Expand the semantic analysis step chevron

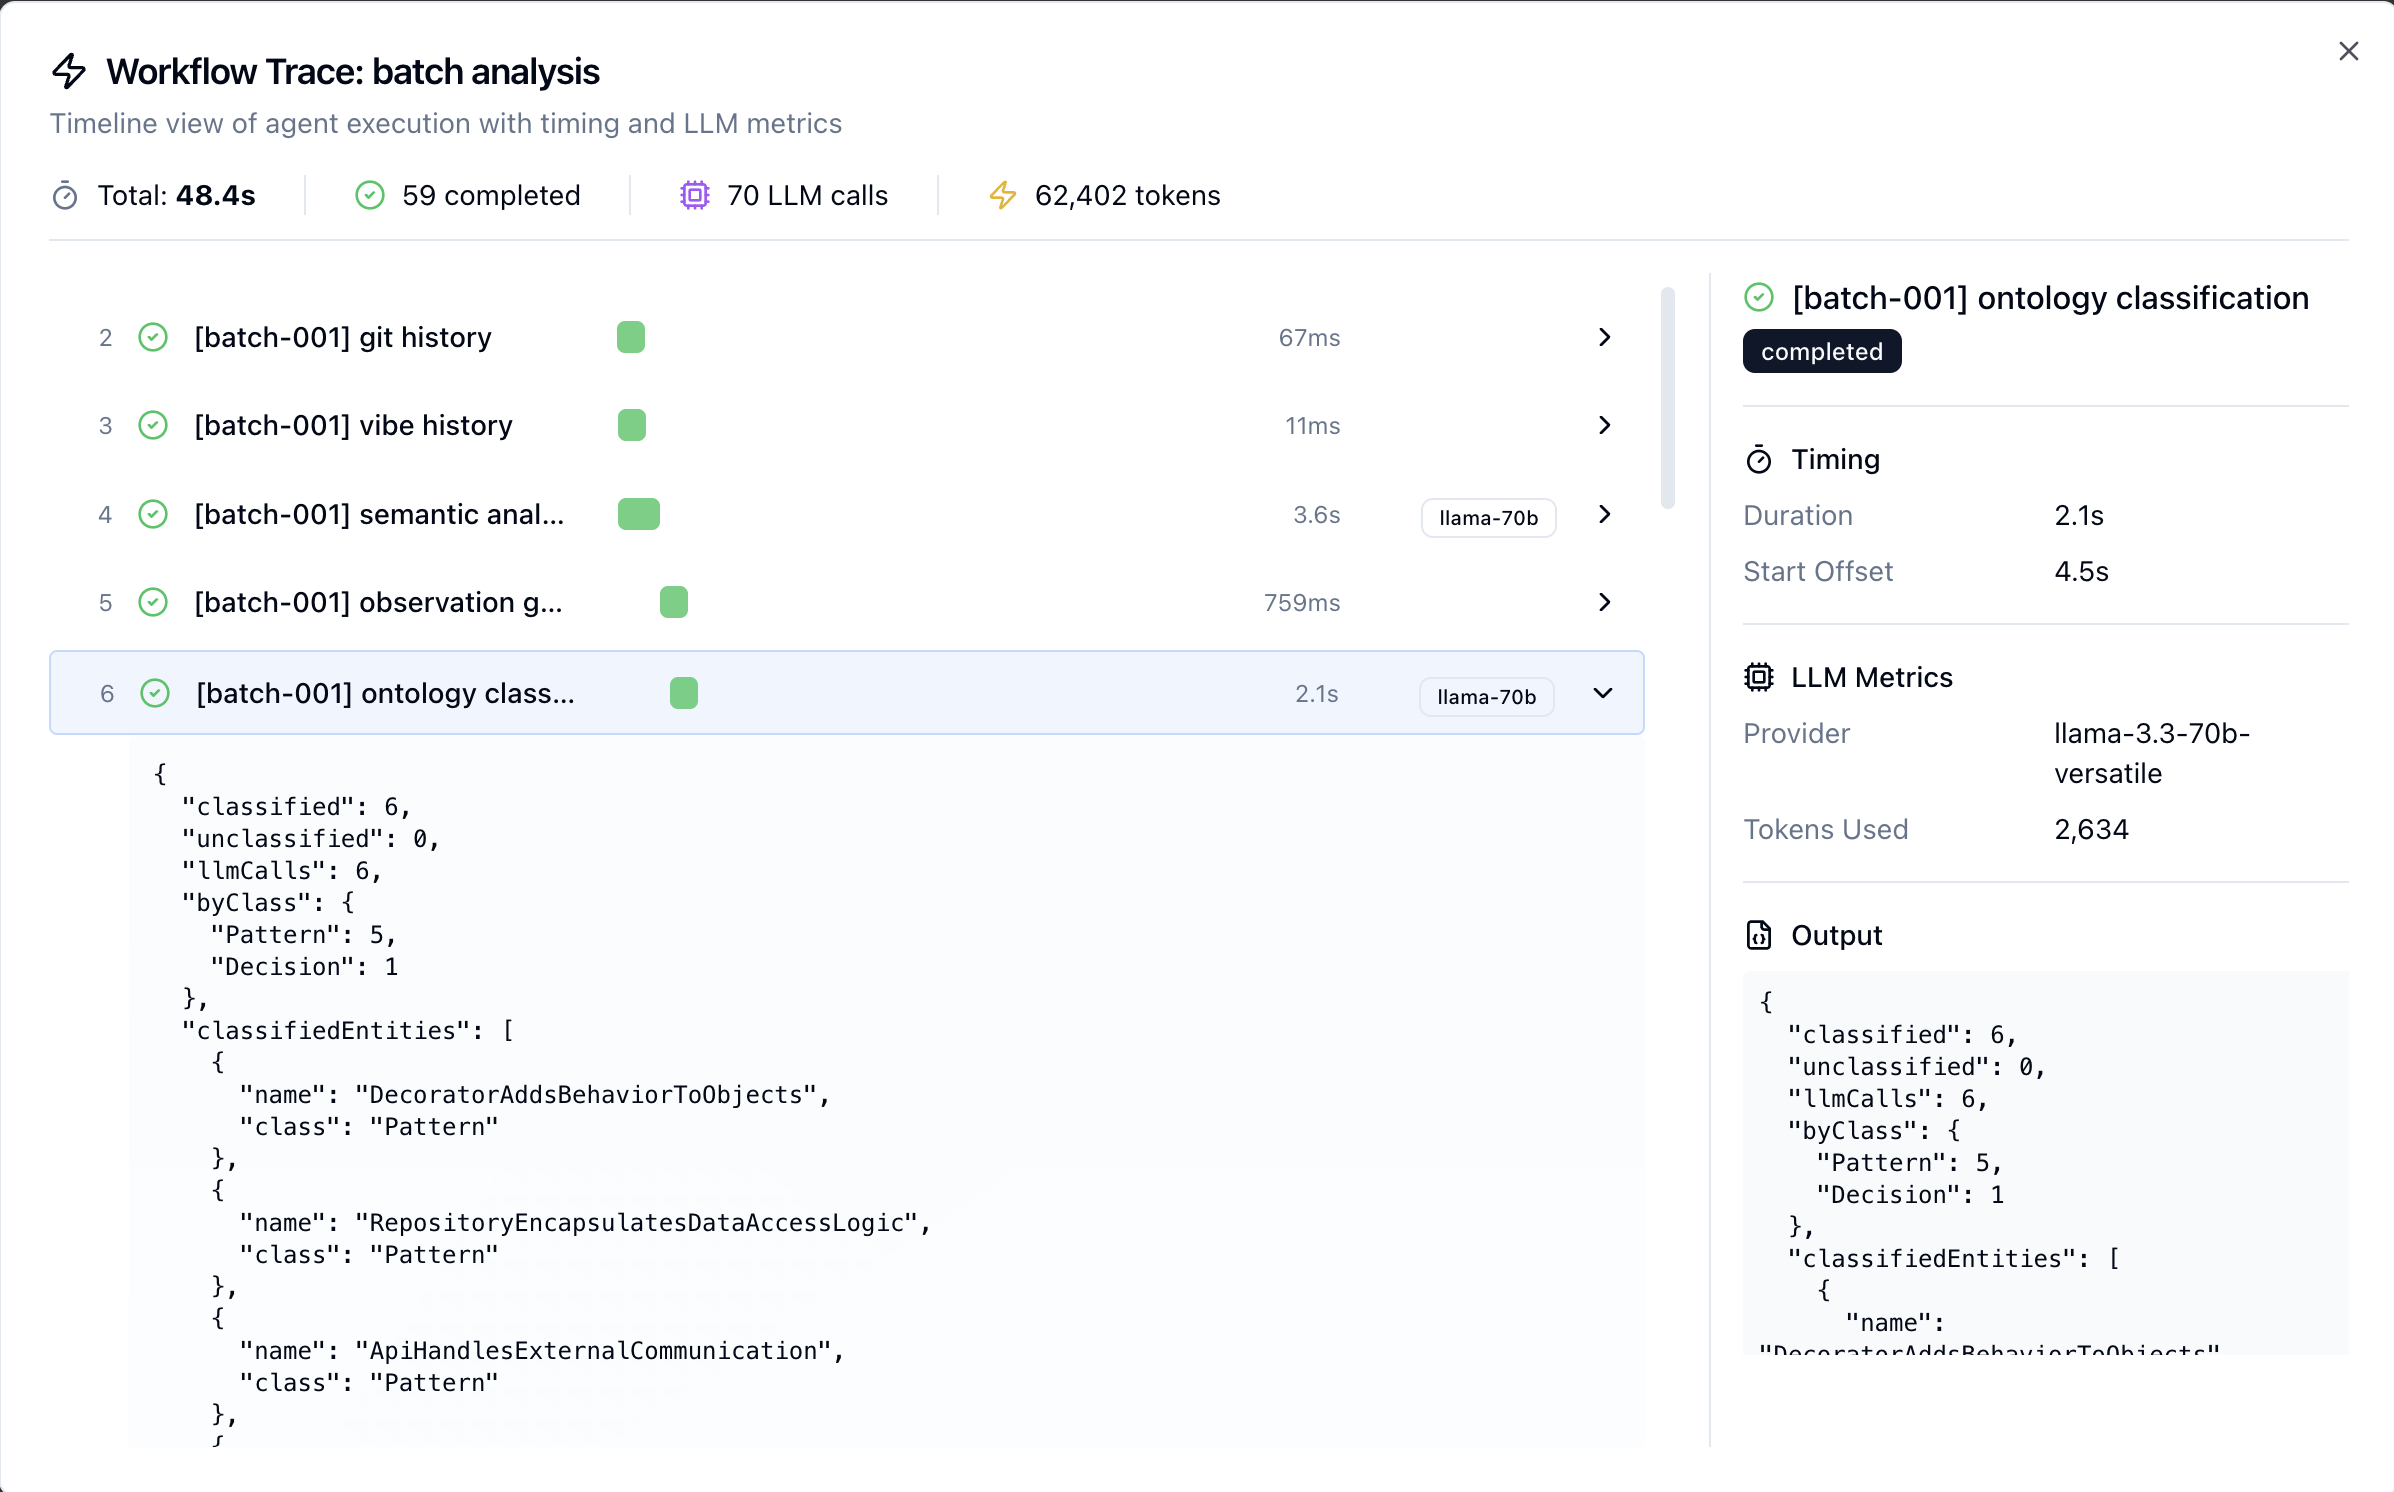click(x=1605, y=514)
